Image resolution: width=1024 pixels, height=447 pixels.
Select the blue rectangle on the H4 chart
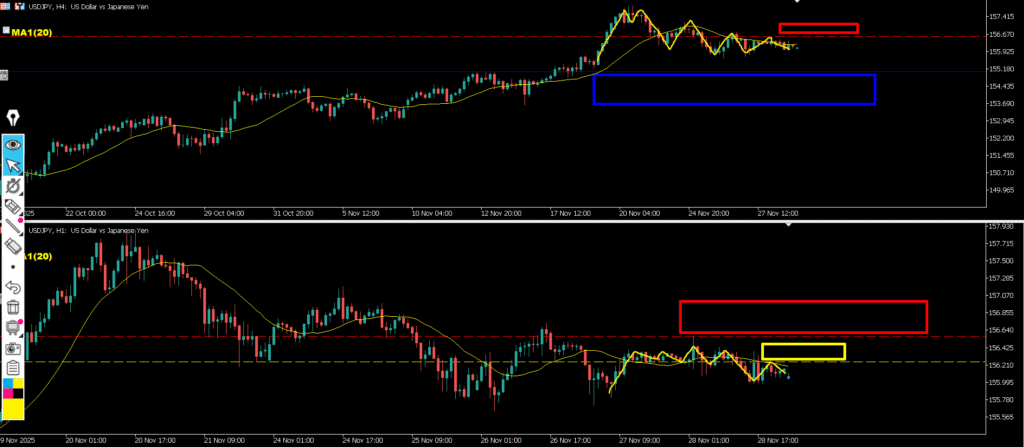[x=734, y=75]
